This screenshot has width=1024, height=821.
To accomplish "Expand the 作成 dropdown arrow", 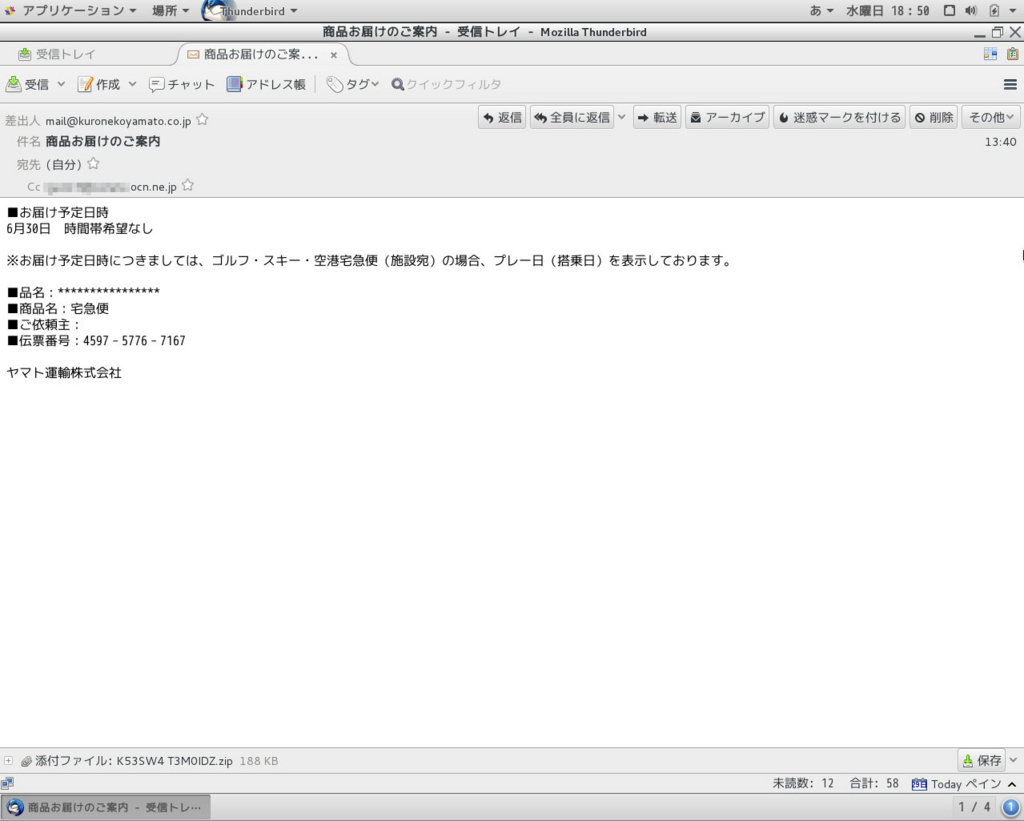I will click(132, 84).
